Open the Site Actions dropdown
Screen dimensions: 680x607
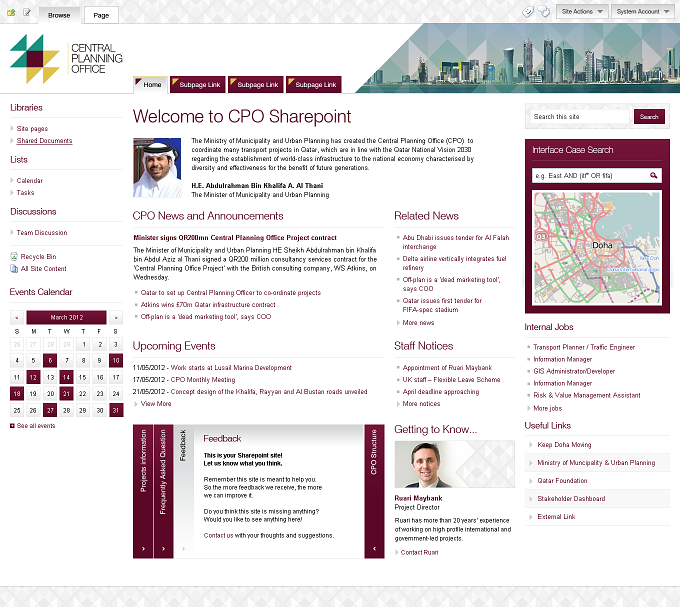click(582, 12)
